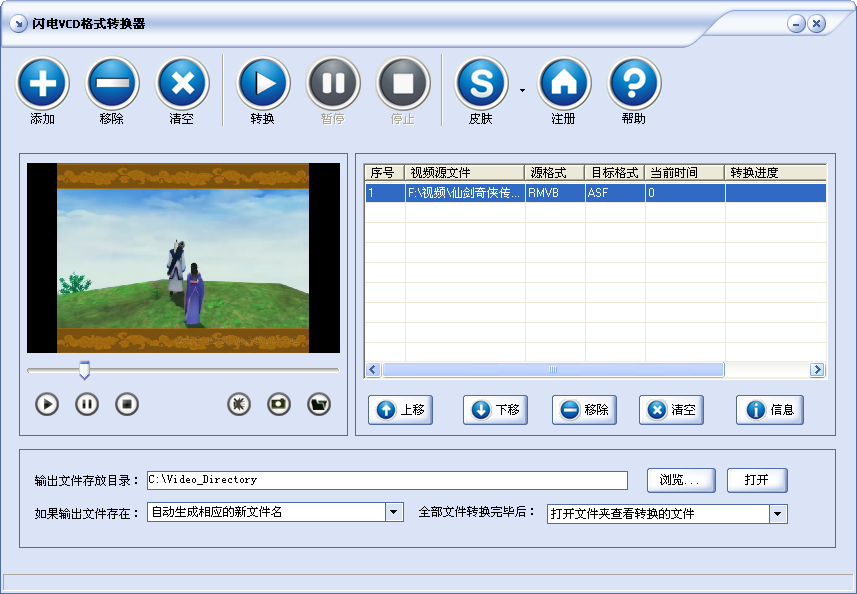Click the 源格式 column header
This screenshot has height=594, width=857.
(554, 173)
